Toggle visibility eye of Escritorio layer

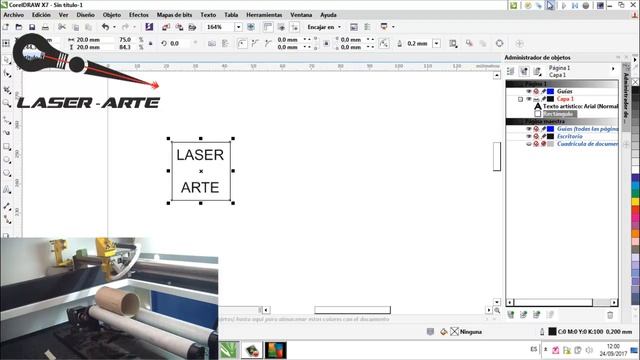[529, 136]
